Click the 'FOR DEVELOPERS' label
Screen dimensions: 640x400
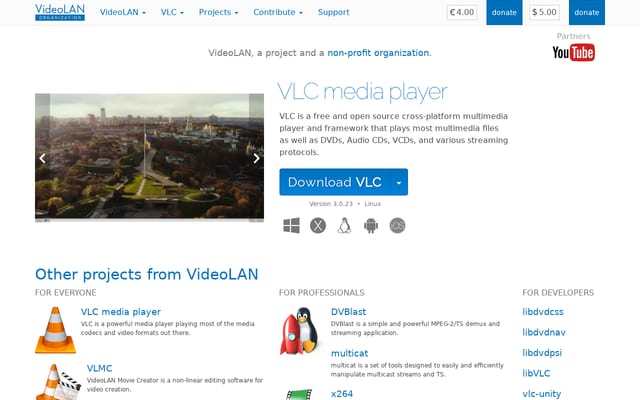pos(558,293)
